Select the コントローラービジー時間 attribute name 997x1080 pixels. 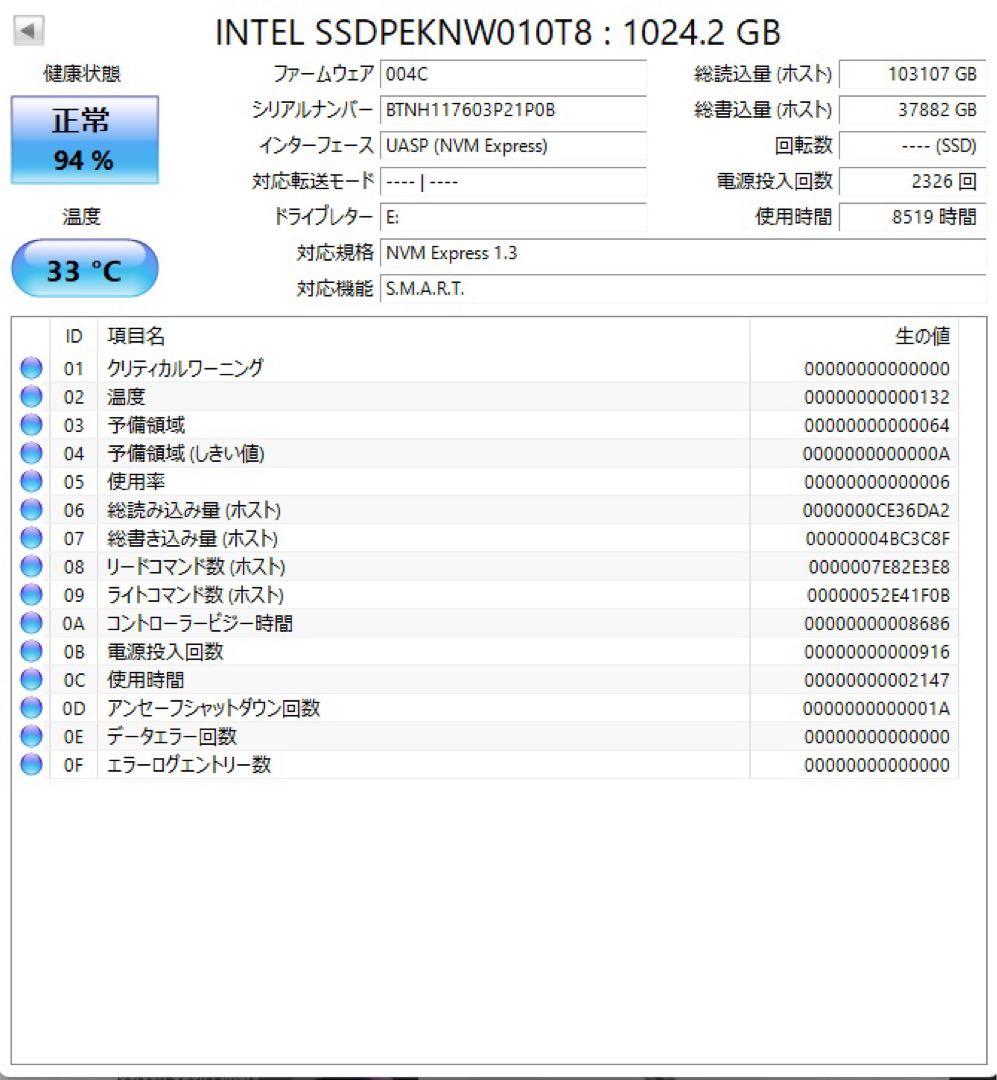(199, 623)
